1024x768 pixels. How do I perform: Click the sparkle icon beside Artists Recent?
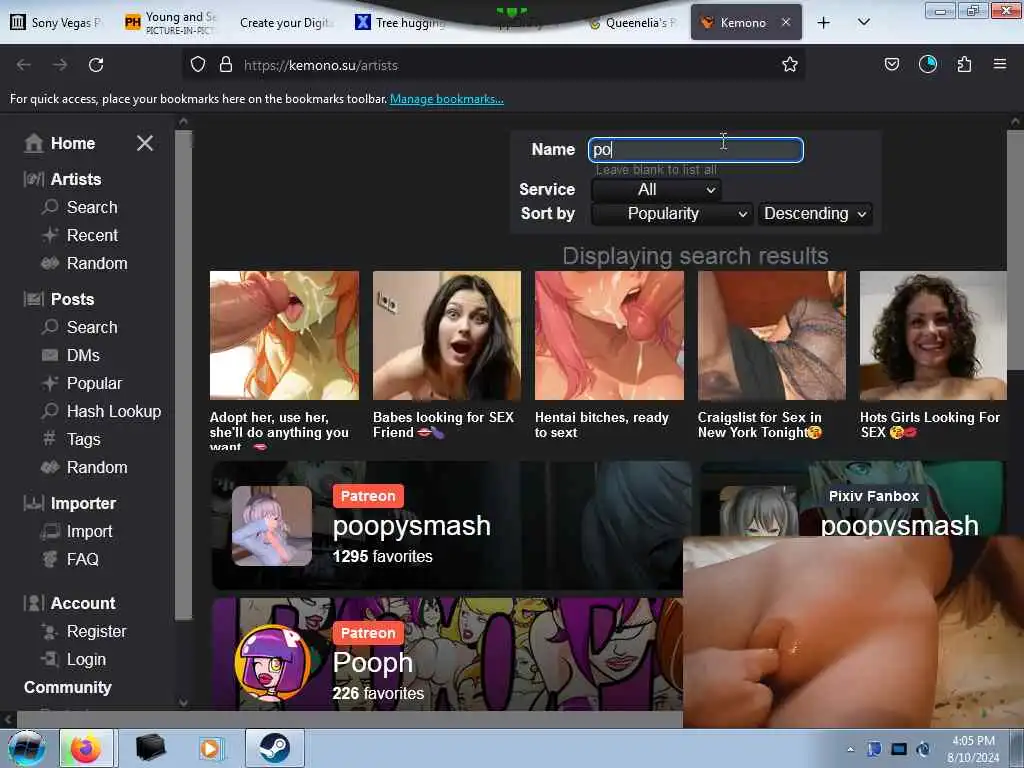[50, 235]
